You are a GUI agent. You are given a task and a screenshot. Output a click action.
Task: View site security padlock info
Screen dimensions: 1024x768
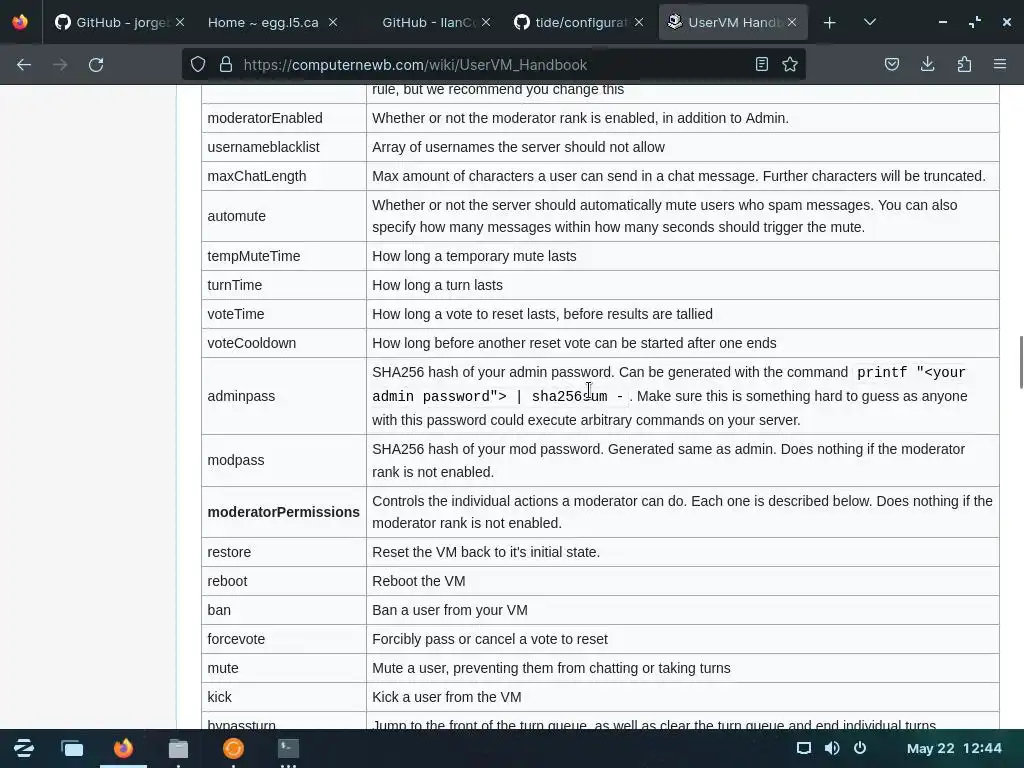226,64
